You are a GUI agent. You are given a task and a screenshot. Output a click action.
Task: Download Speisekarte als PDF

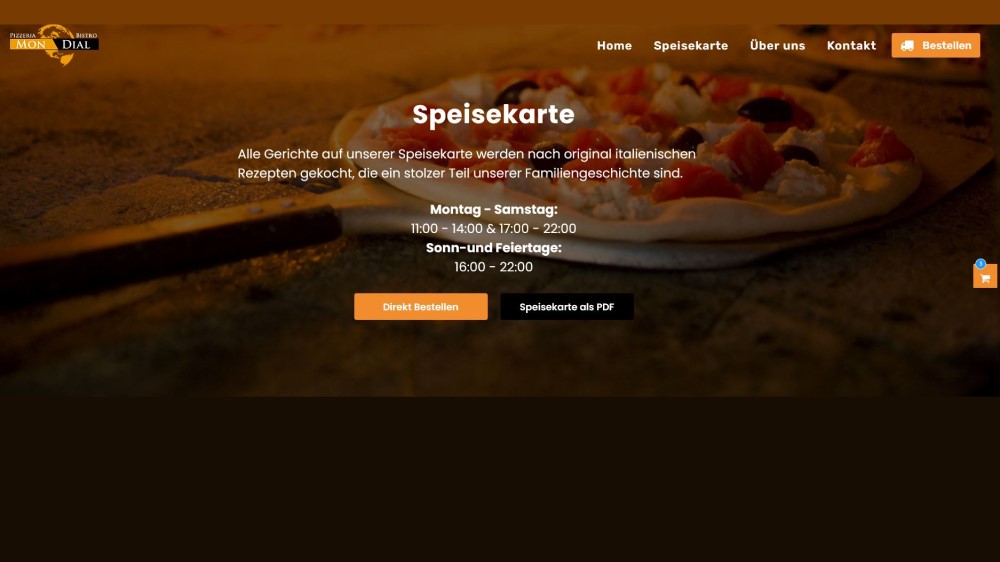pos(567,307)
